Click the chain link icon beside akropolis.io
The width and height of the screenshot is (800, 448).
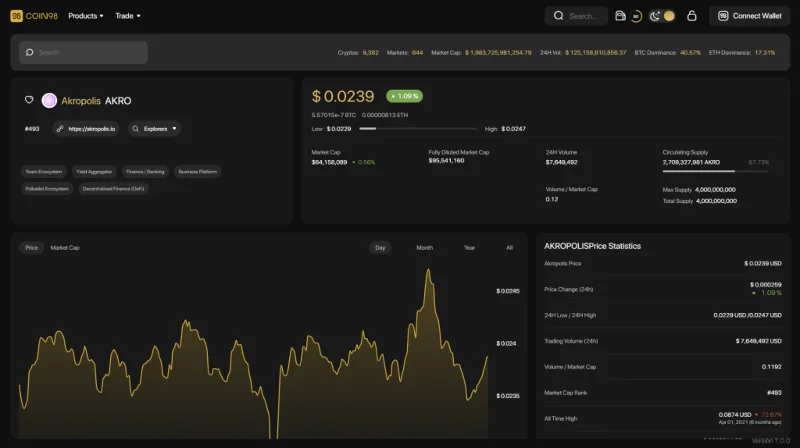[x=60, y=129]
